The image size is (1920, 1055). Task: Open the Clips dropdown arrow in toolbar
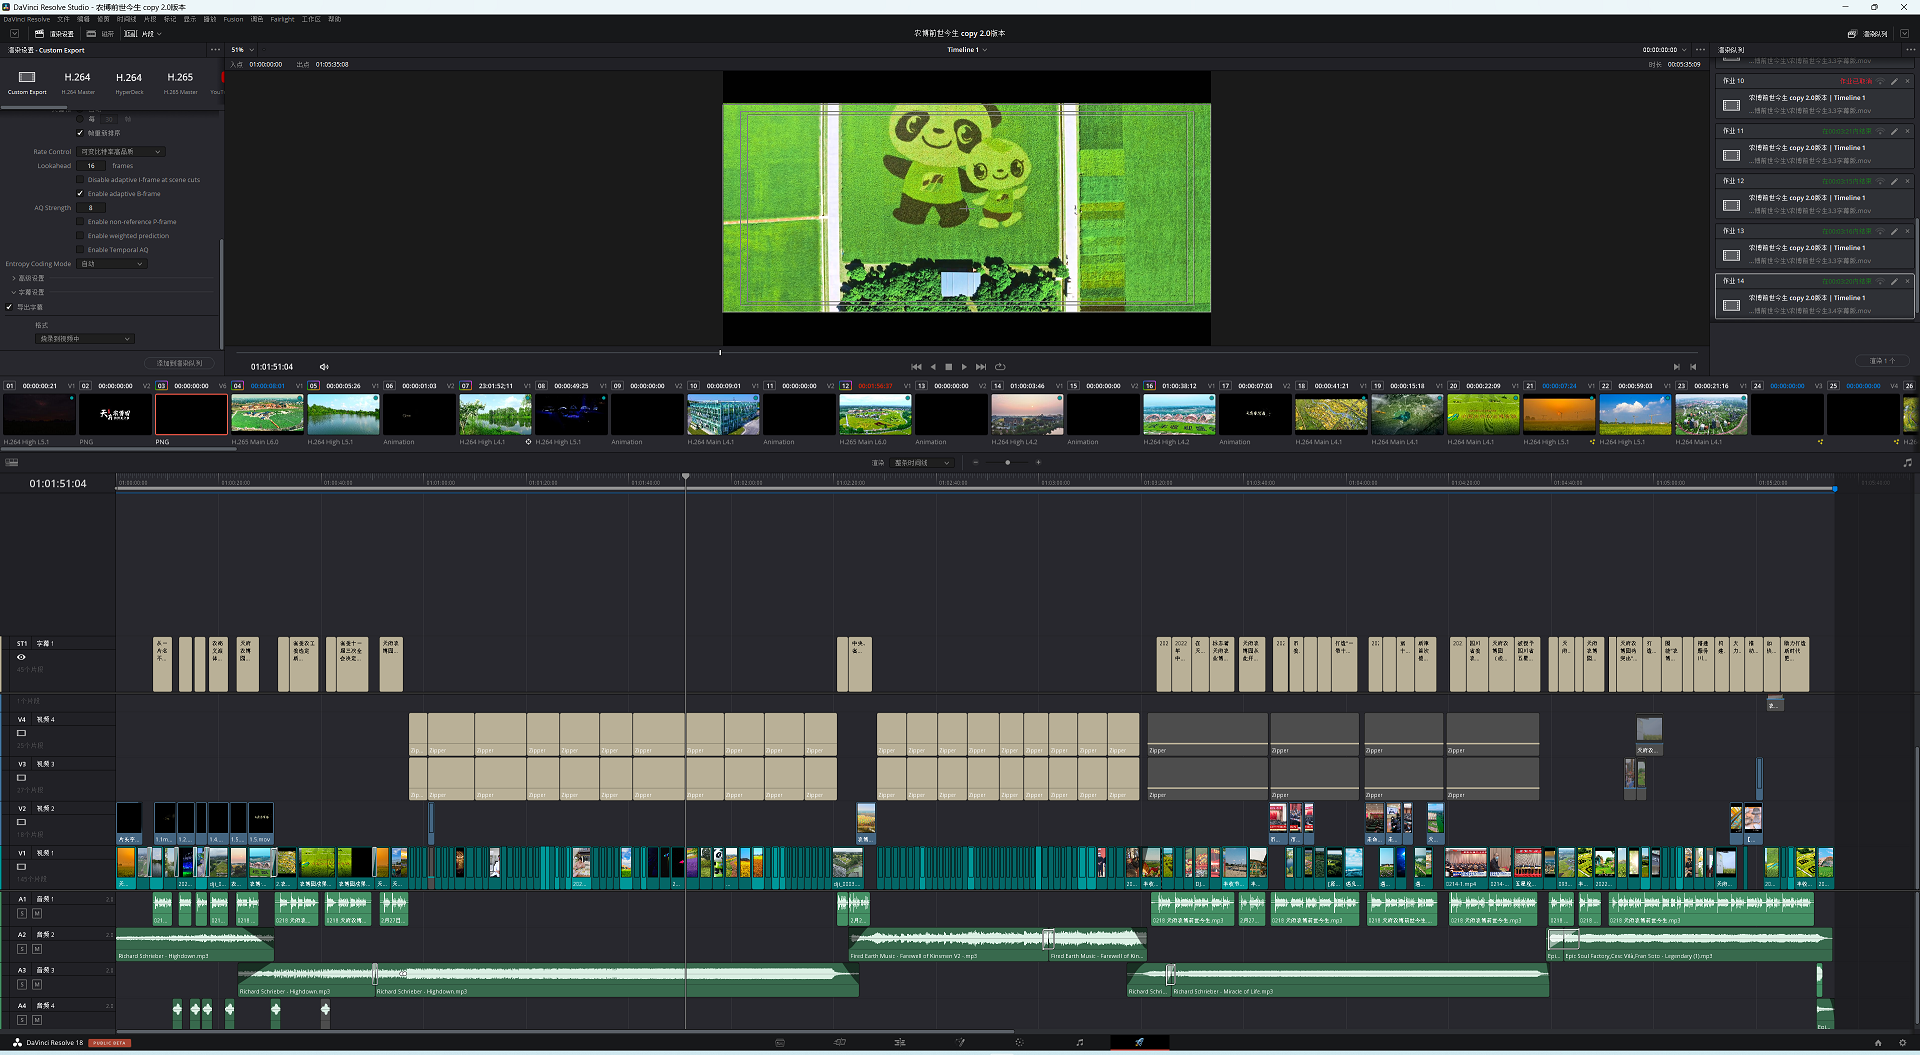click(x=159, y=34)
